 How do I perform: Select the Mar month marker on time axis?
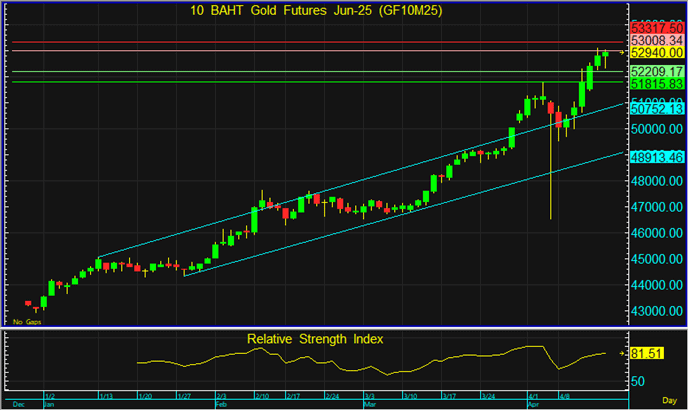[367, 405]
